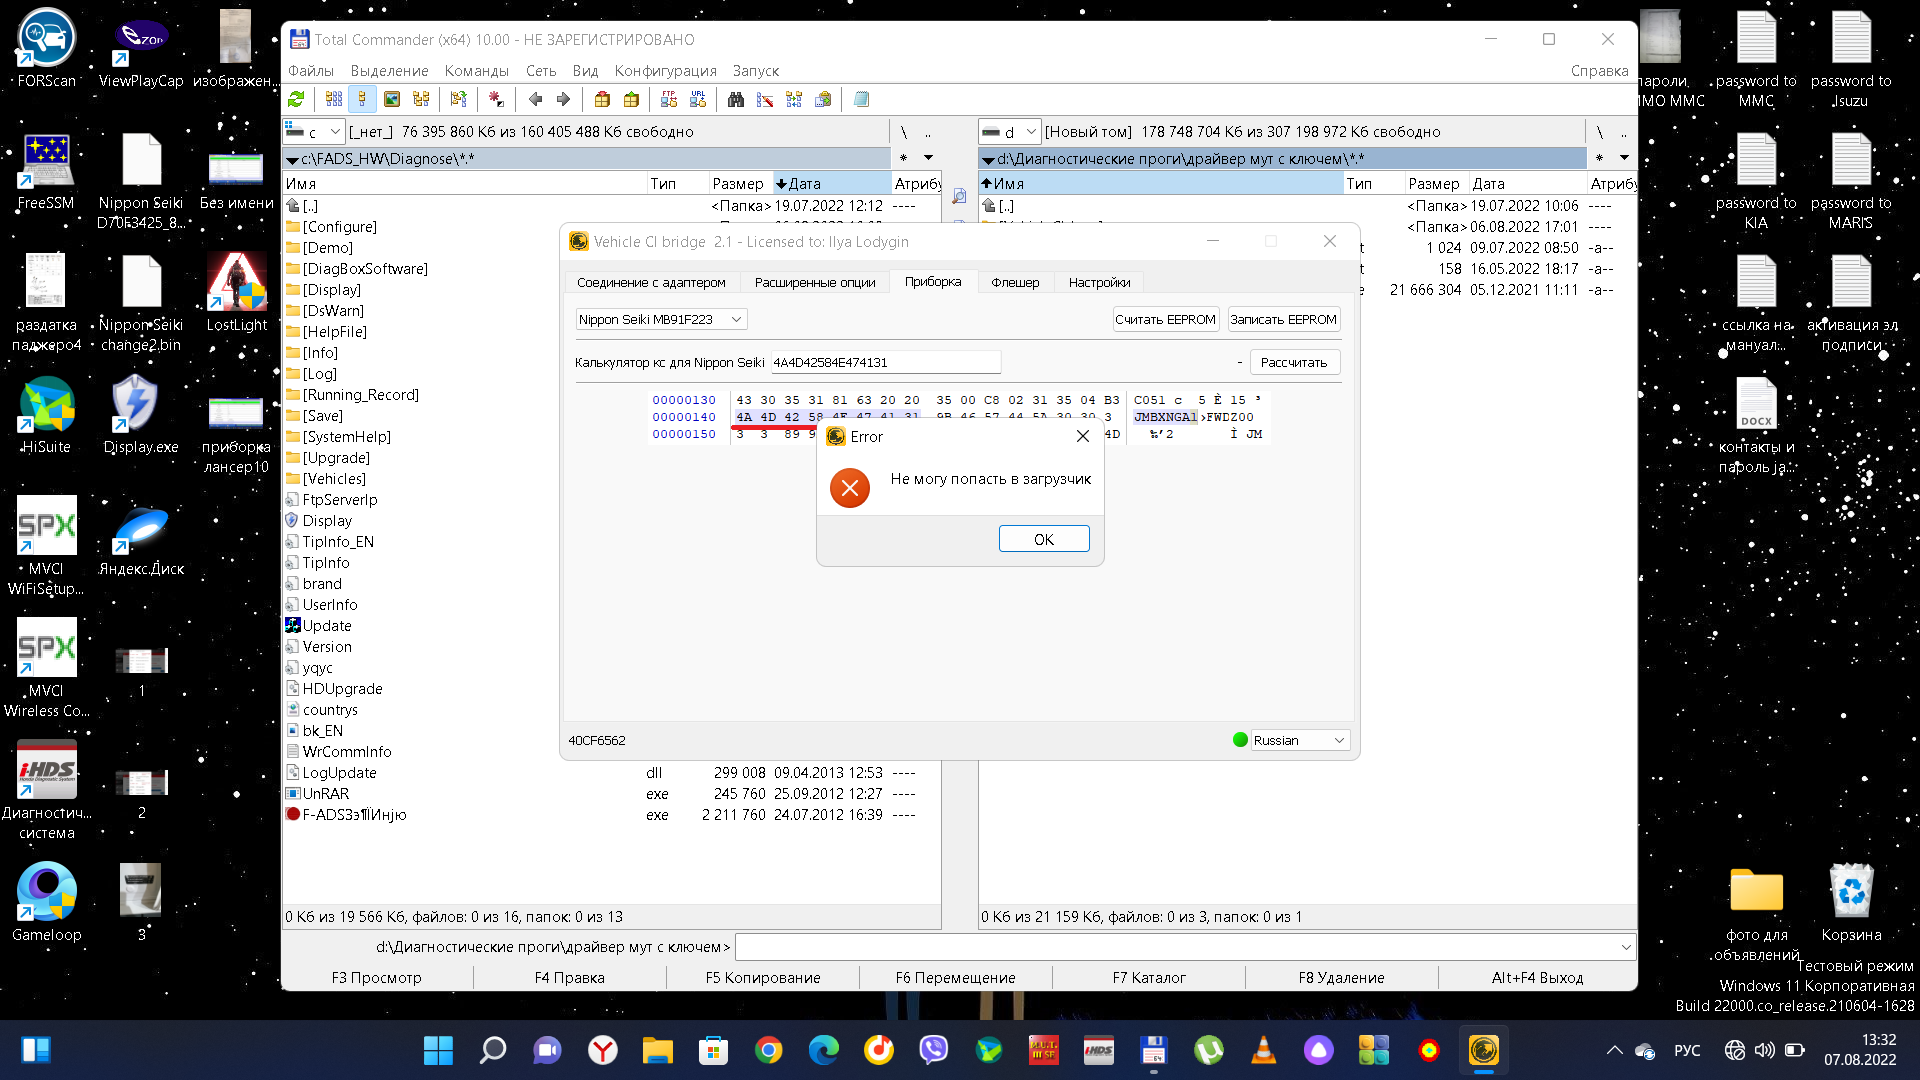Click the thumbnail view toolbar icon
The image size is (1920, 1080).
(x=392, y=99)
